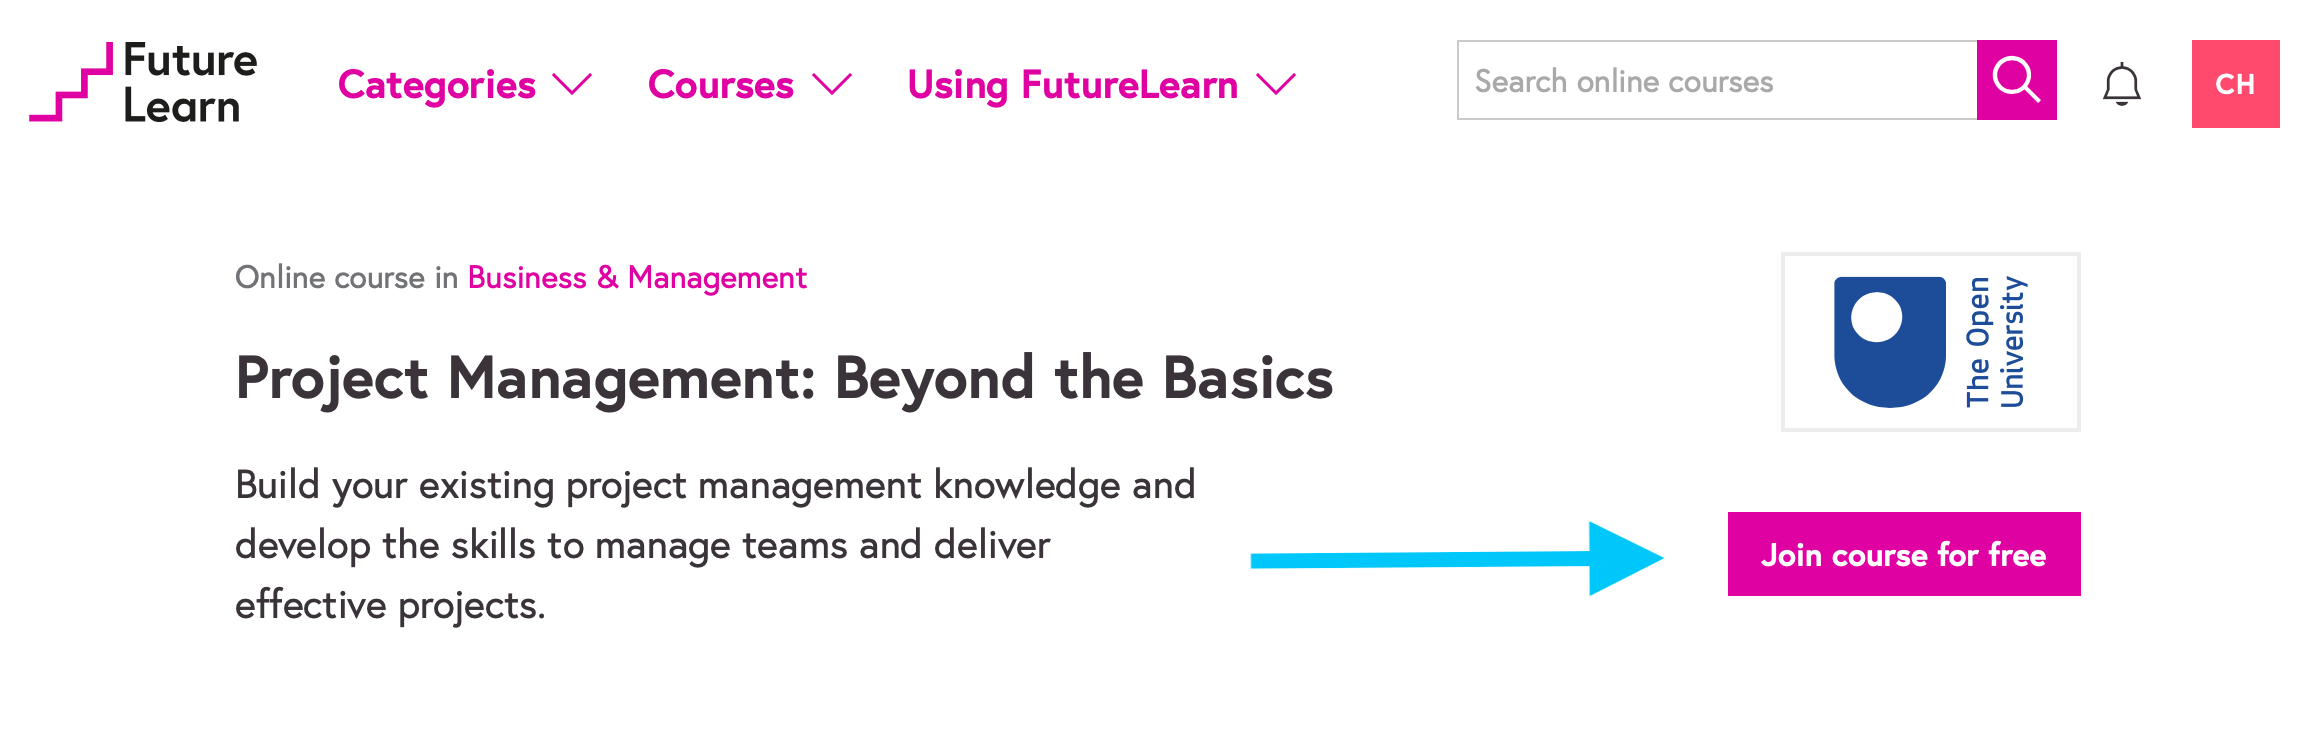This screenshot has height=740, width=2308.
Task: Click the Open University blue shield logo
Action: coord(1889,342)
